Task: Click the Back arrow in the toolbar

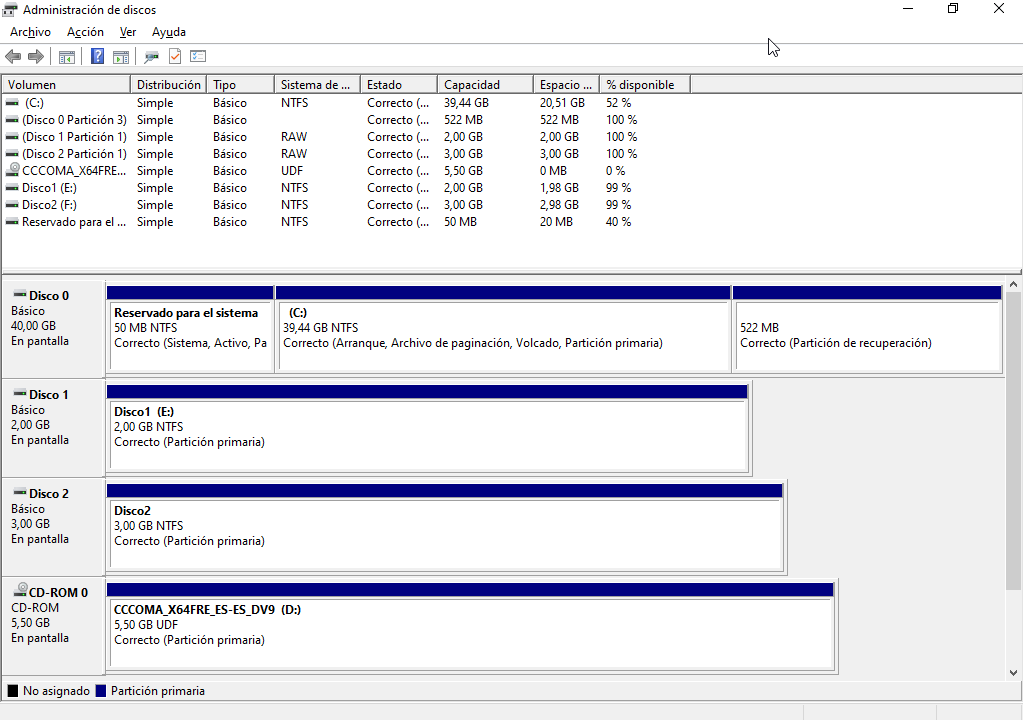Action: 13,57
